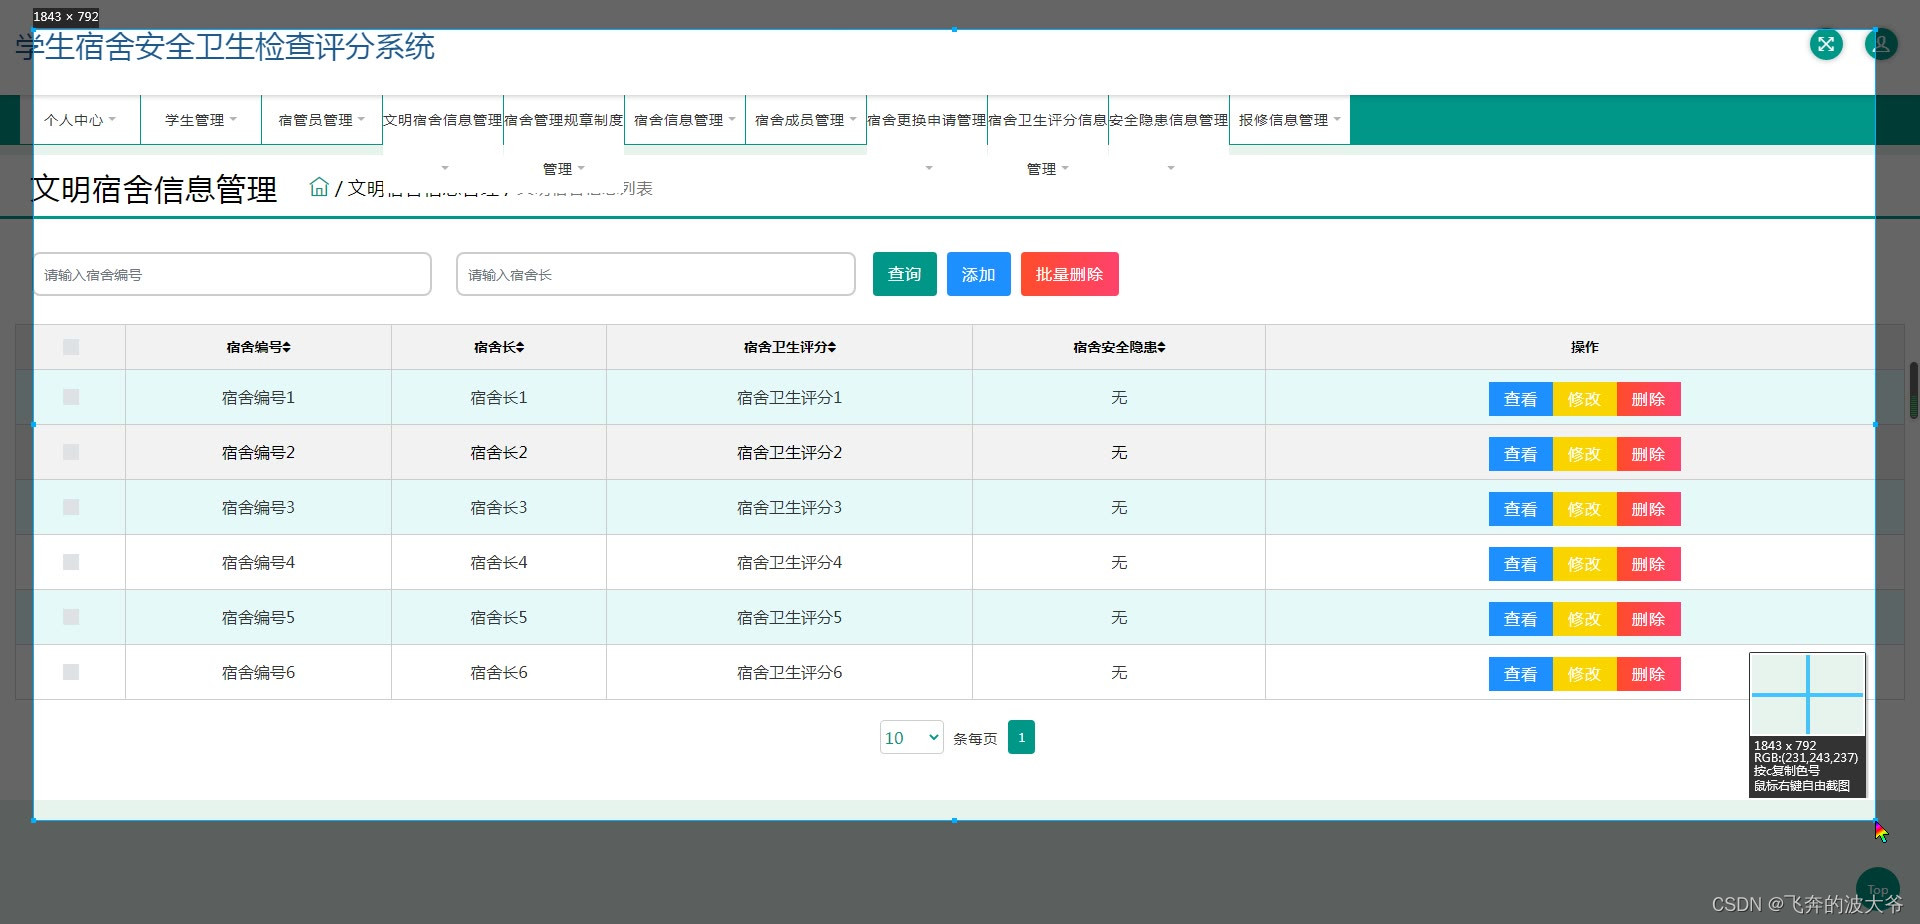The image size is (1920, 924).
Task: Sort by 宿舍长 column arrows
Action: tap(520, 347)
